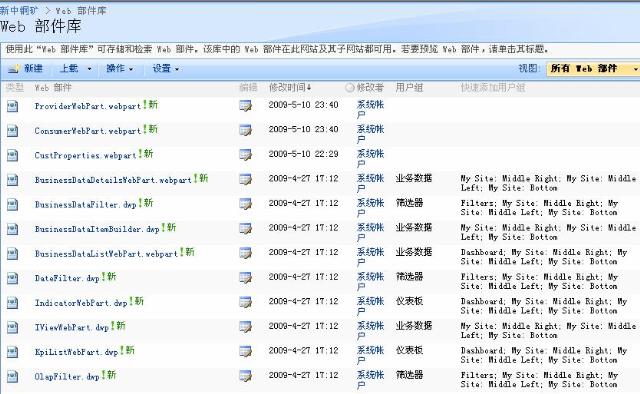640x394 pixels.
Task: Open BusinessDataListWebPart.webpart link
Action: (106, 254)
